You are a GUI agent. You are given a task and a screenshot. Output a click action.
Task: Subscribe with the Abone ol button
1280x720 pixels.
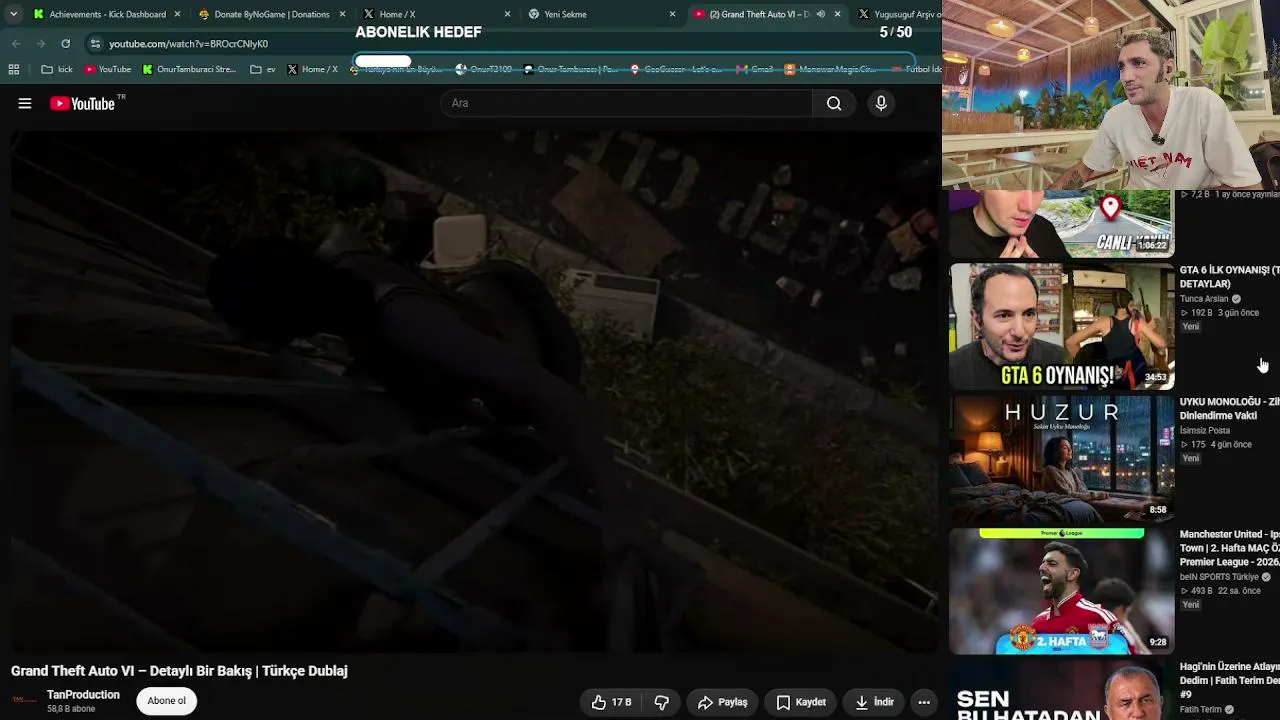click(x=166, y=701)
